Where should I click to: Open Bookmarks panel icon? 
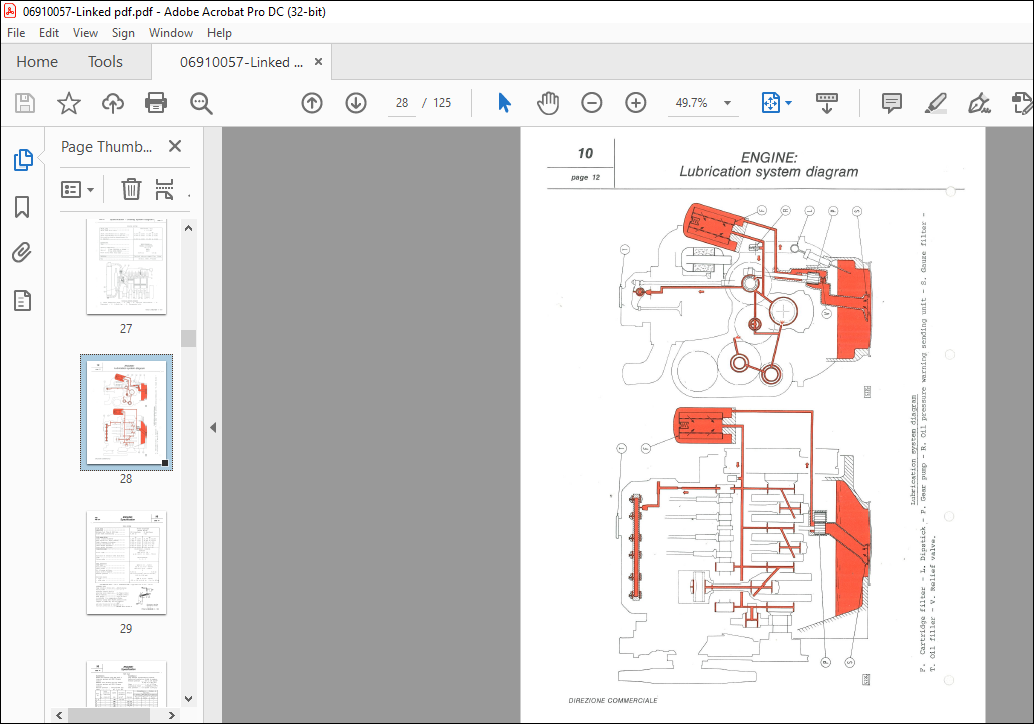(22, 206)
